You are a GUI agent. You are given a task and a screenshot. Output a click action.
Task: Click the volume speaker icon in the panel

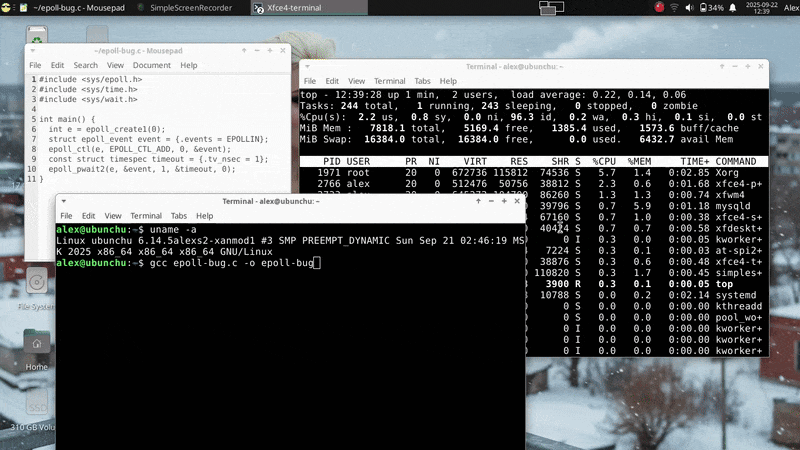click(689, 8)
